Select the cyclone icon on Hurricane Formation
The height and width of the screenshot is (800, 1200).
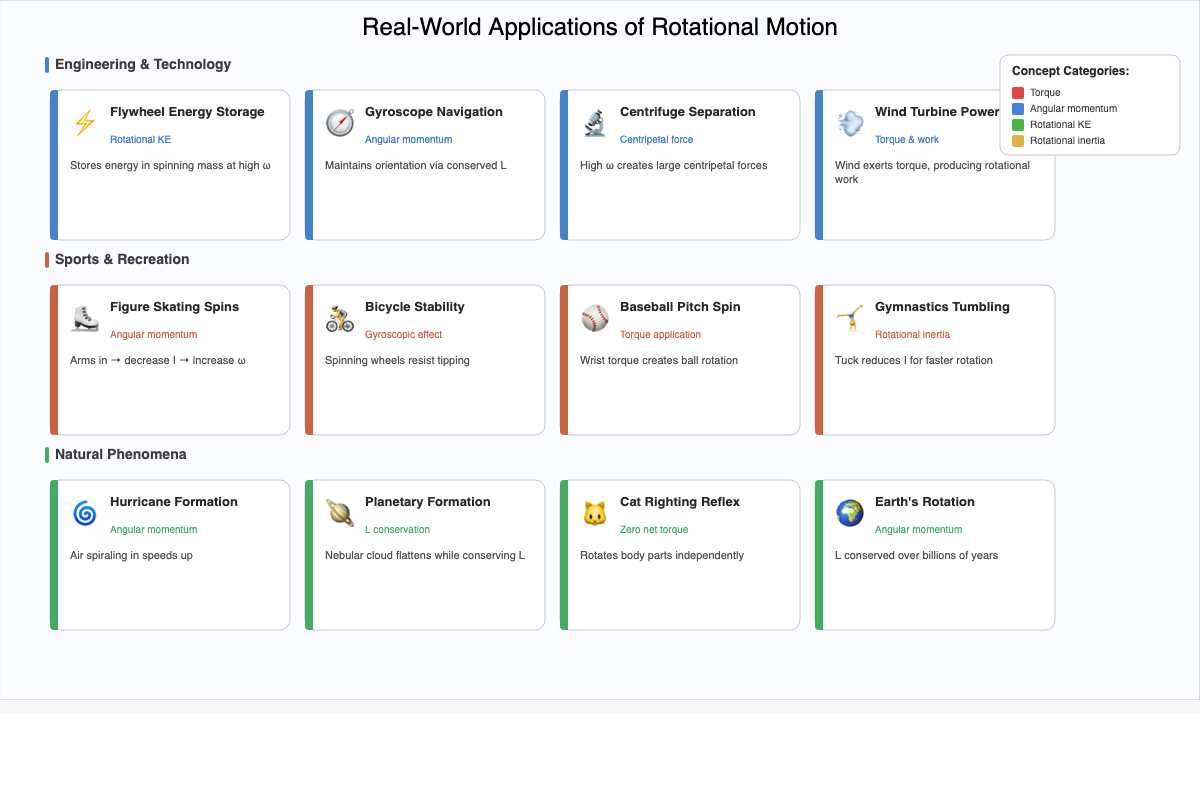click(x=84, y=512)
